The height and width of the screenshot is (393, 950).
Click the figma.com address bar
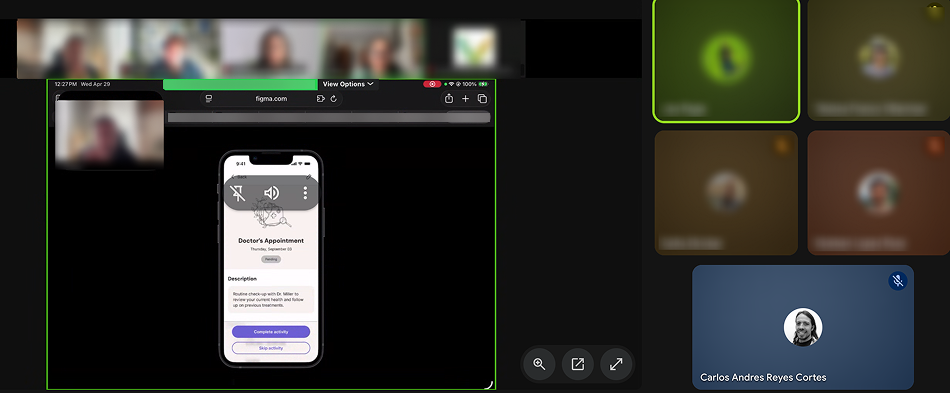pos(271,99)
